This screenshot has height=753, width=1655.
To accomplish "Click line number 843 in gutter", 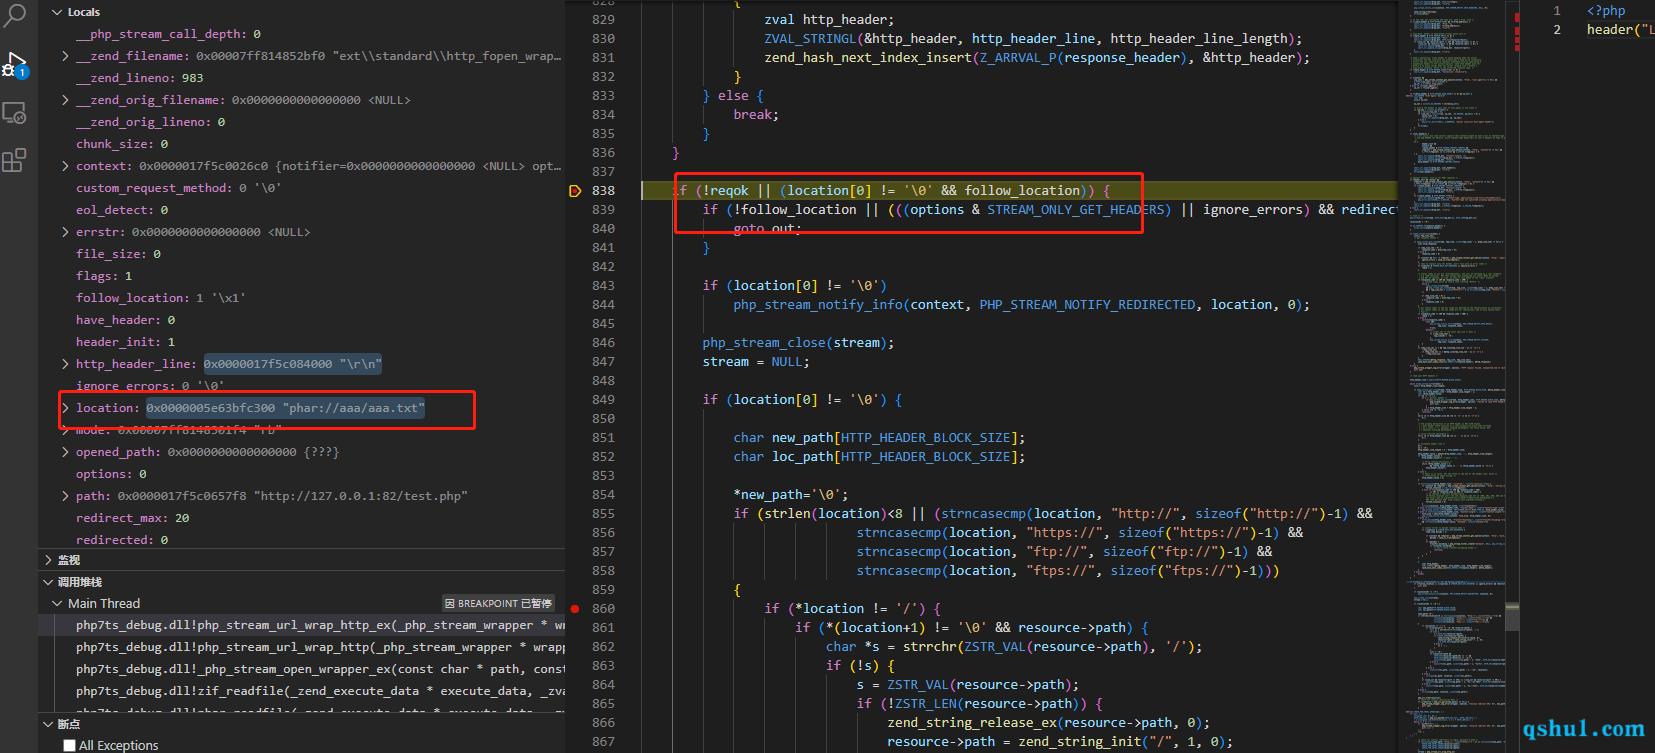I will [603, 286].
